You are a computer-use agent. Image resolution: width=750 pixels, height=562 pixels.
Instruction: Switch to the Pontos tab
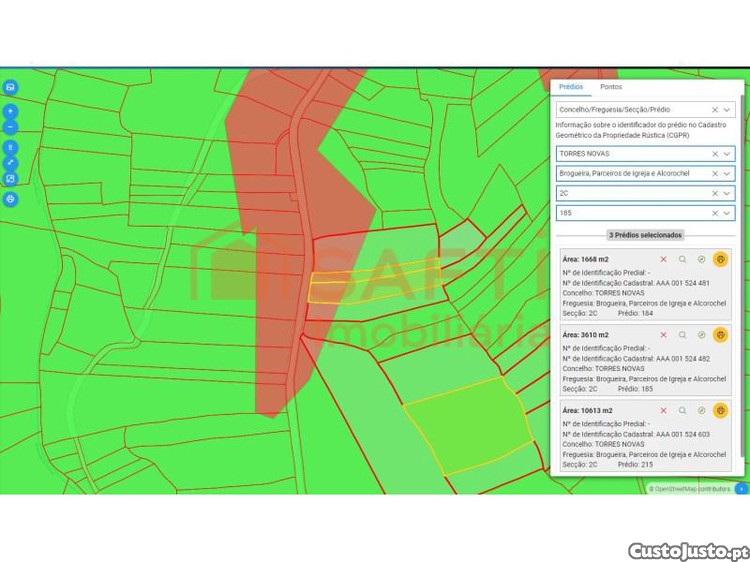610,87
